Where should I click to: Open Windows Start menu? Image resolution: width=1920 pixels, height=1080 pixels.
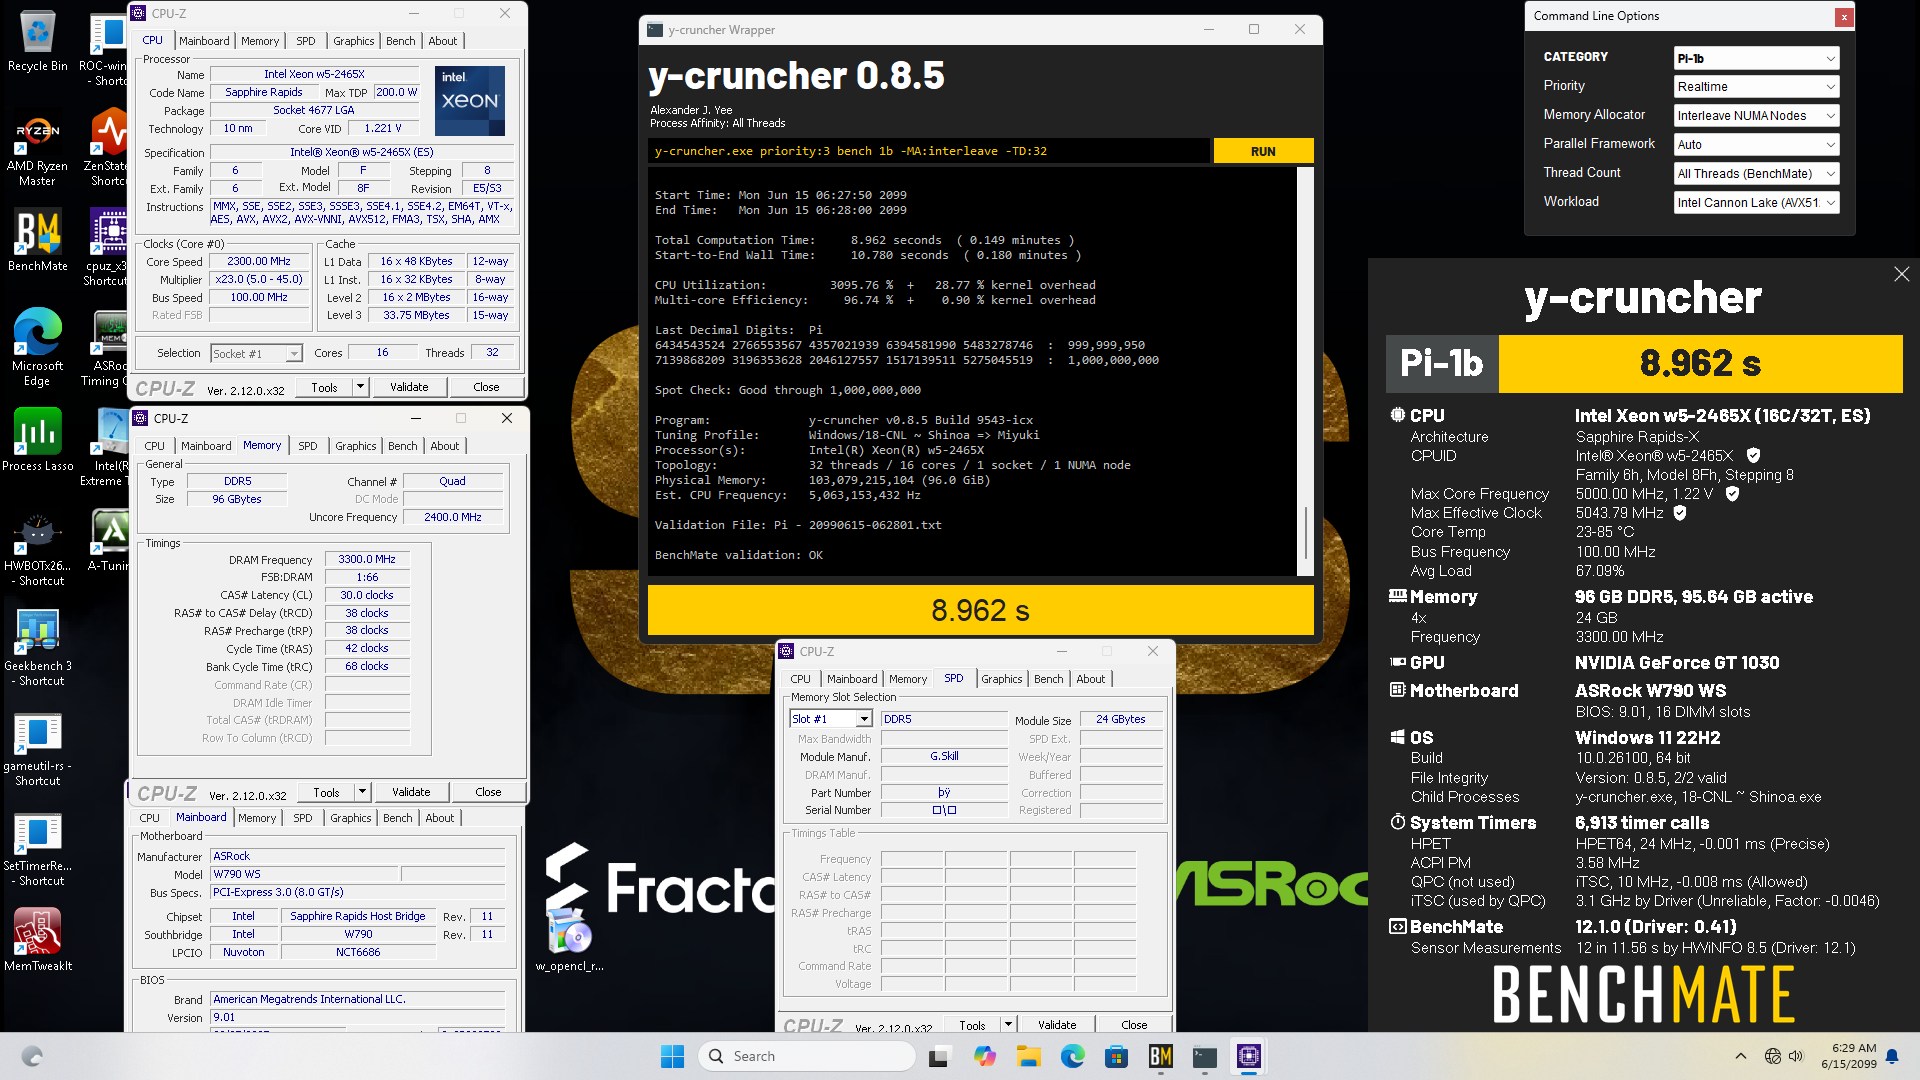[x=672, y=1056]
